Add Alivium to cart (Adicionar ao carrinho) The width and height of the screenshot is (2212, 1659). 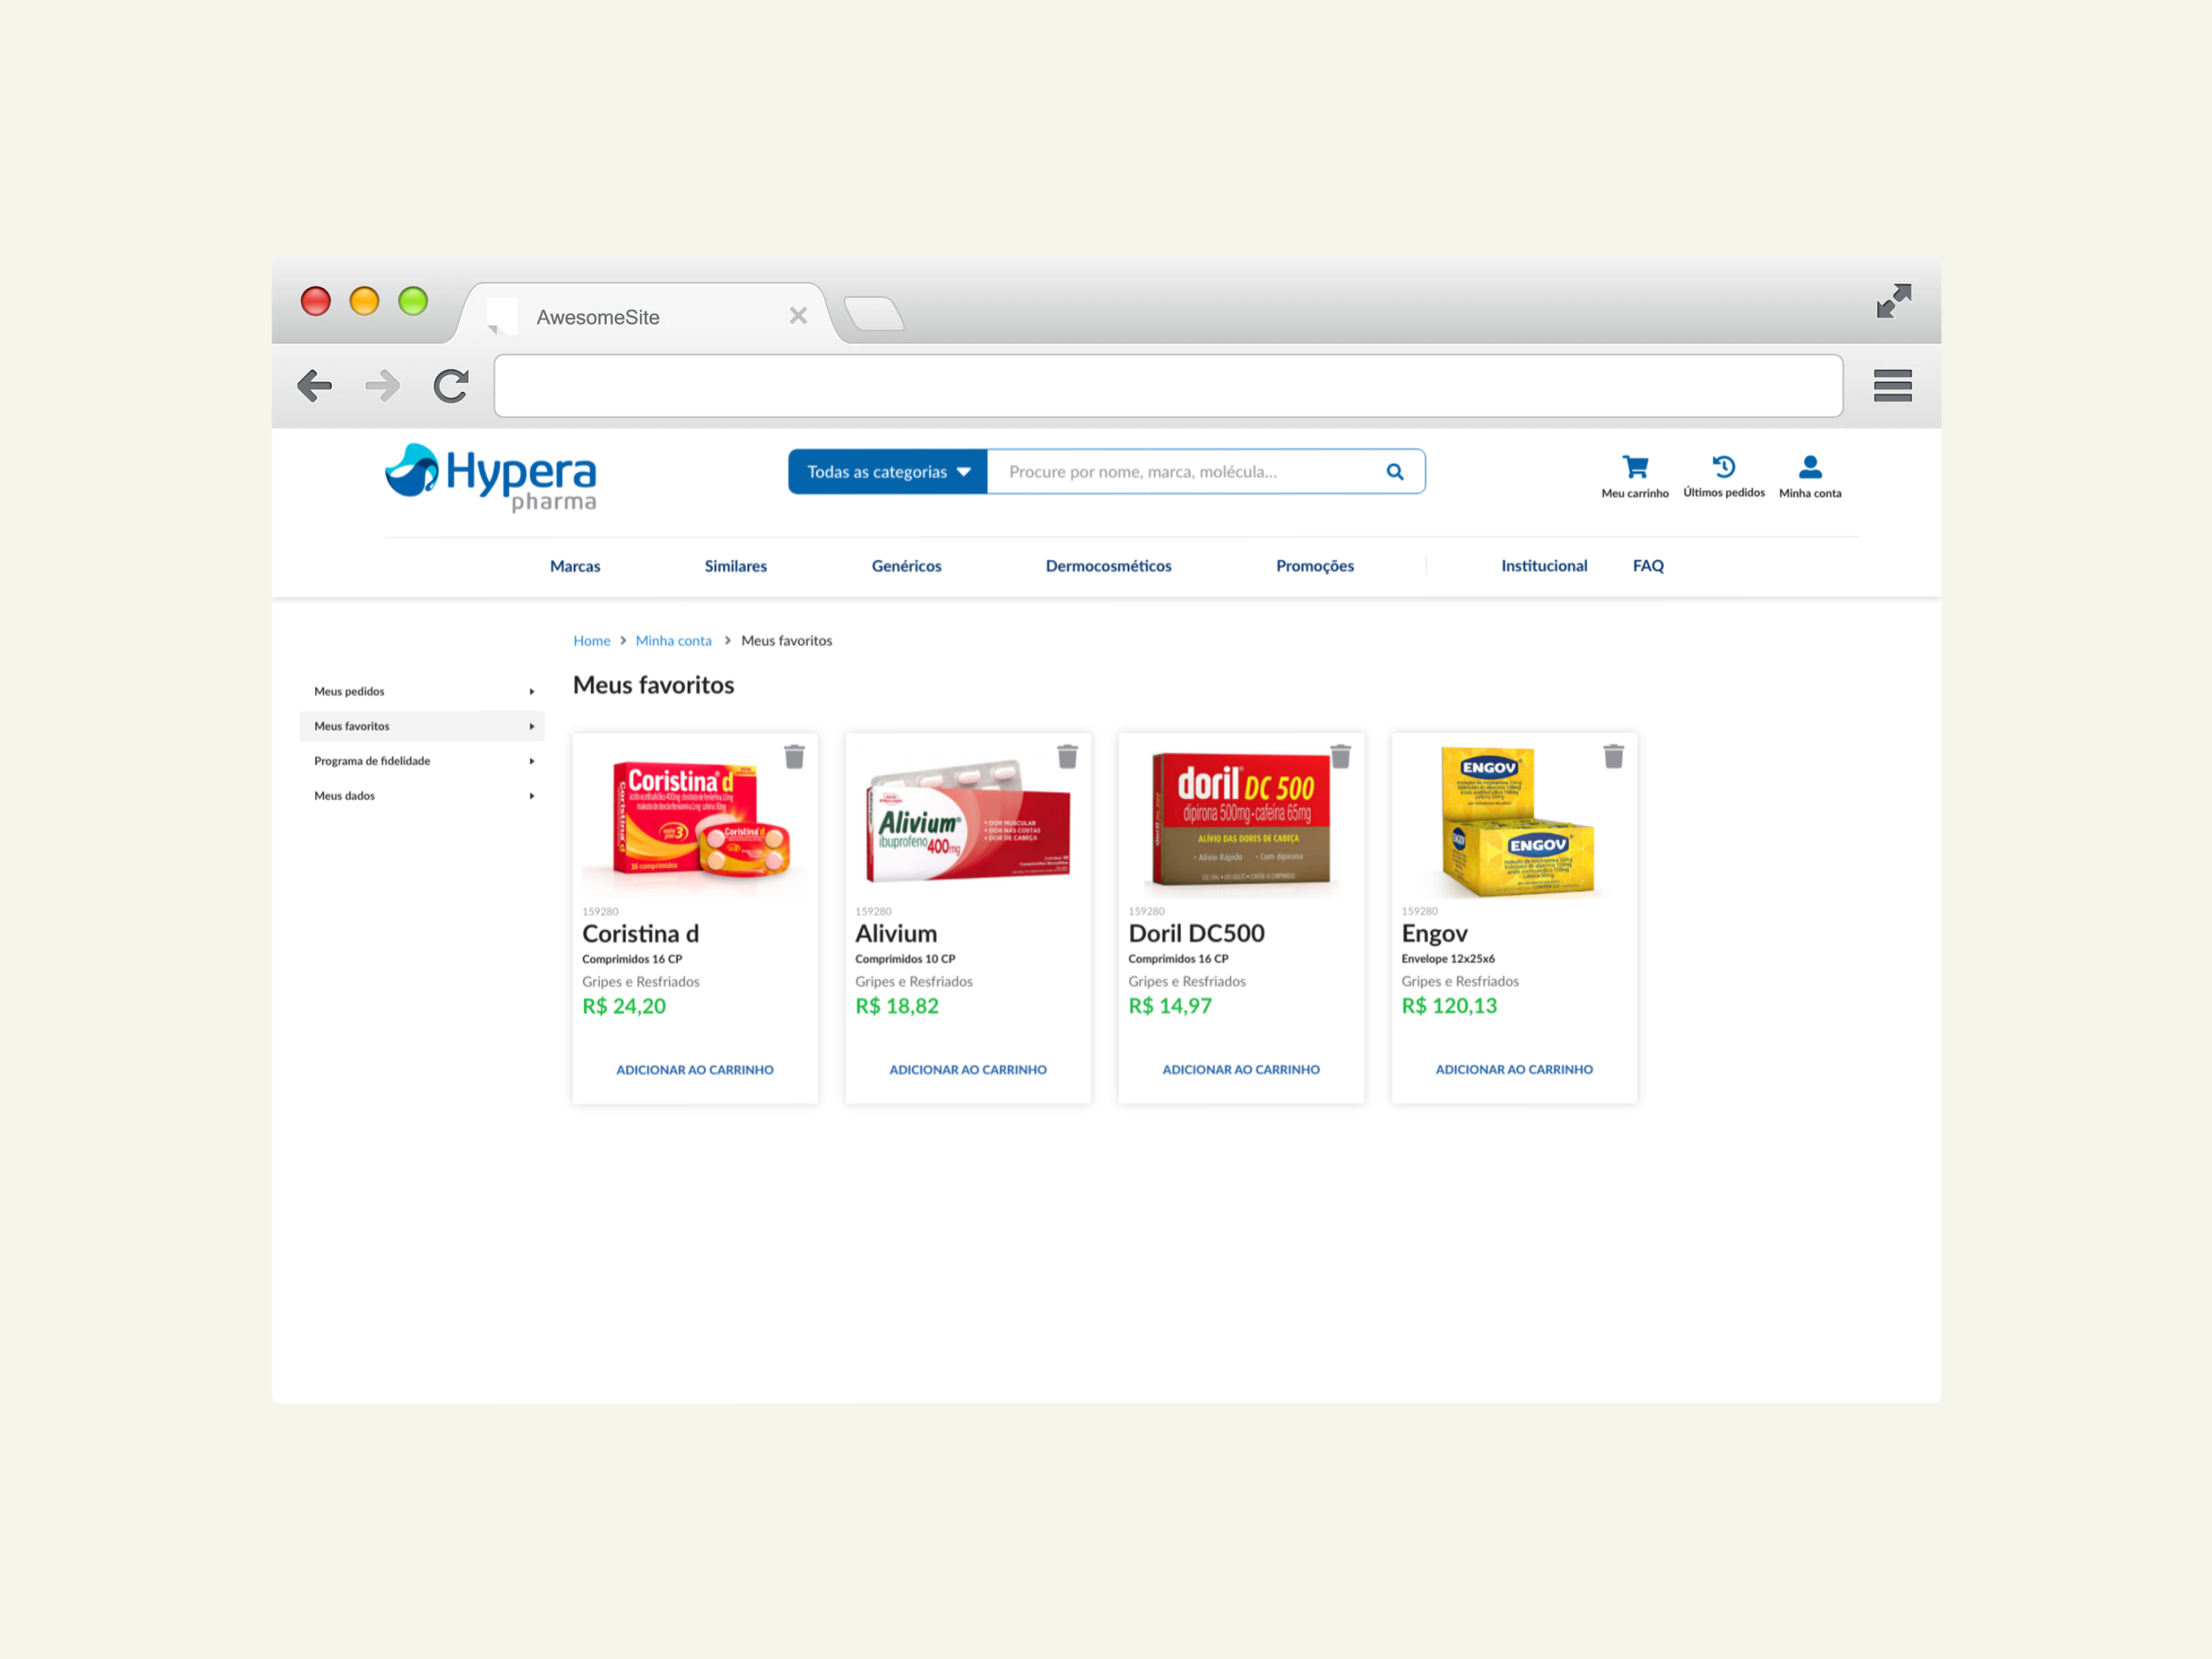pos(967,1070)
